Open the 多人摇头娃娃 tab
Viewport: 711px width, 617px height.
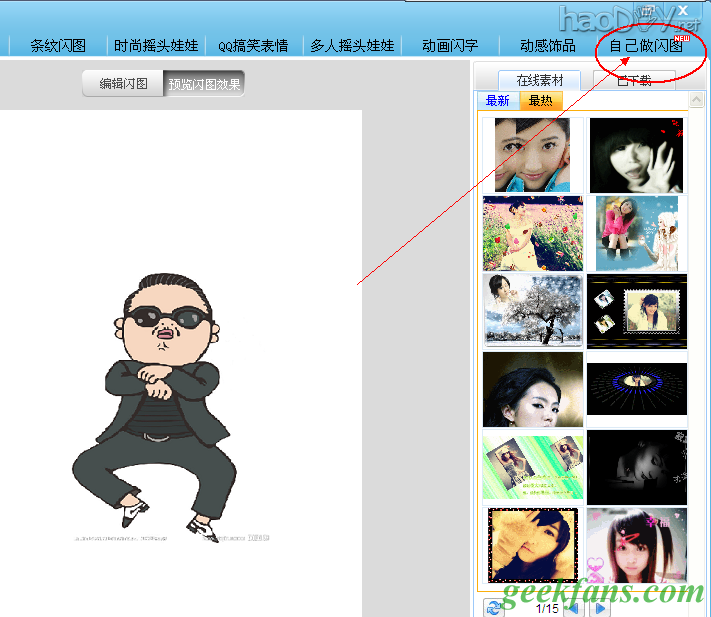pyautogui.click(x=352, y=45)
